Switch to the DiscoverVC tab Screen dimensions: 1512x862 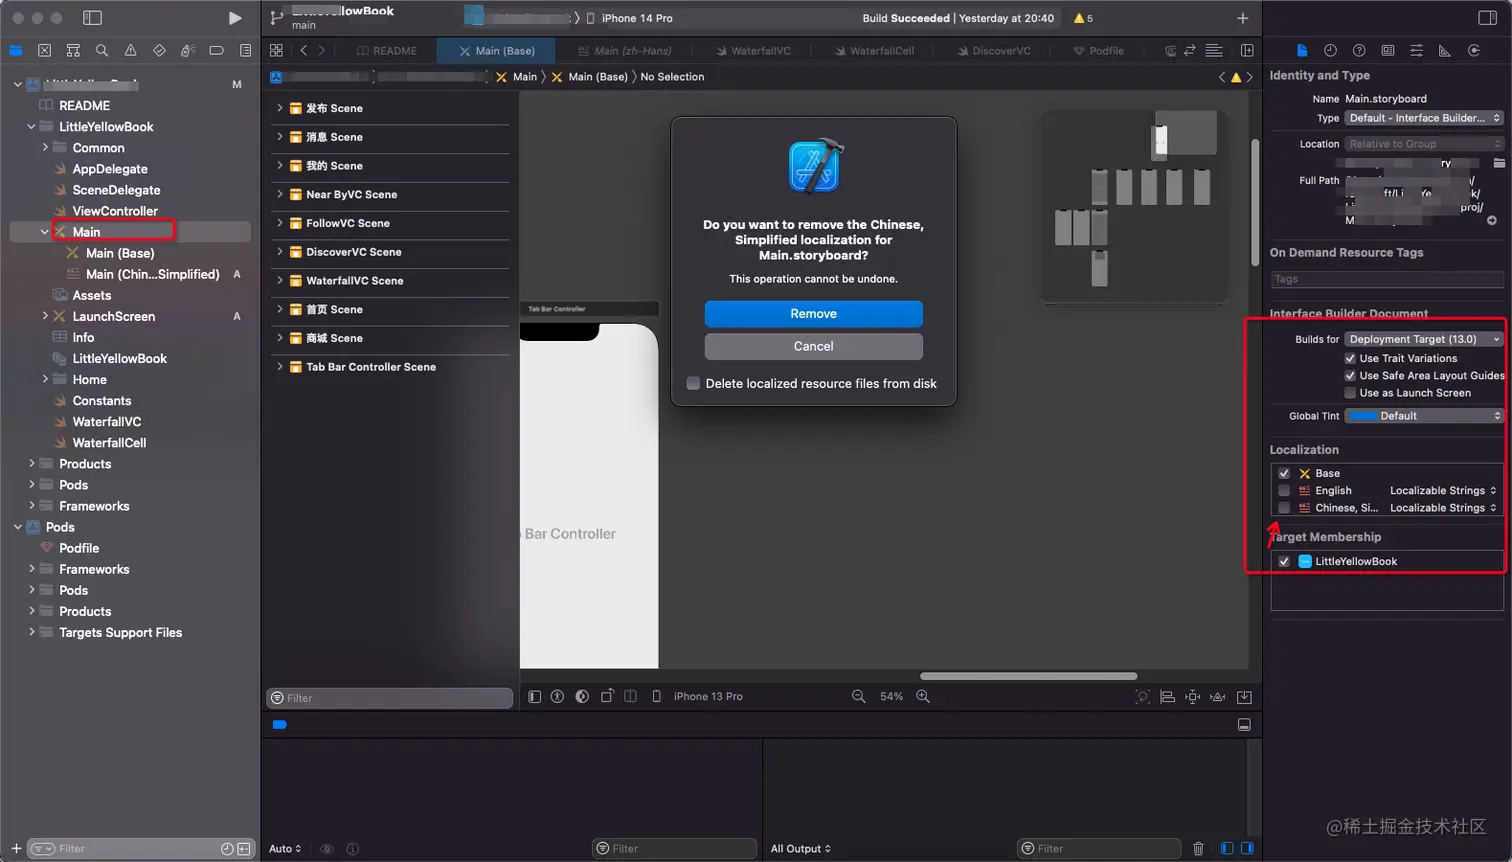coord(993,51)
